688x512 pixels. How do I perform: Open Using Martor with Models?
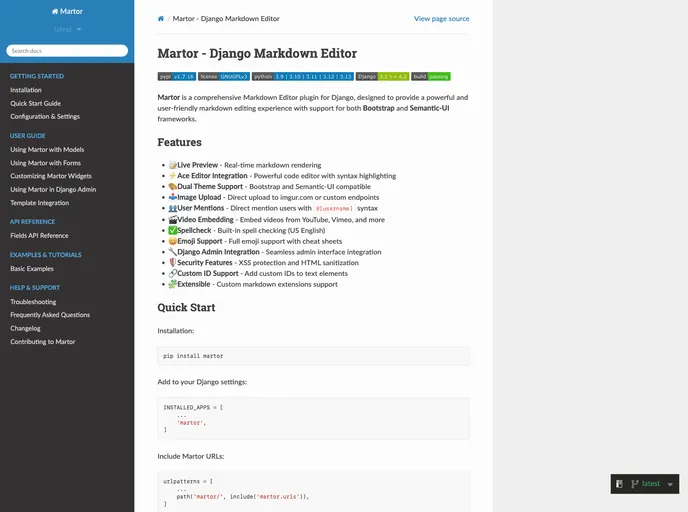pyautogui.click(x=47, y=150)
